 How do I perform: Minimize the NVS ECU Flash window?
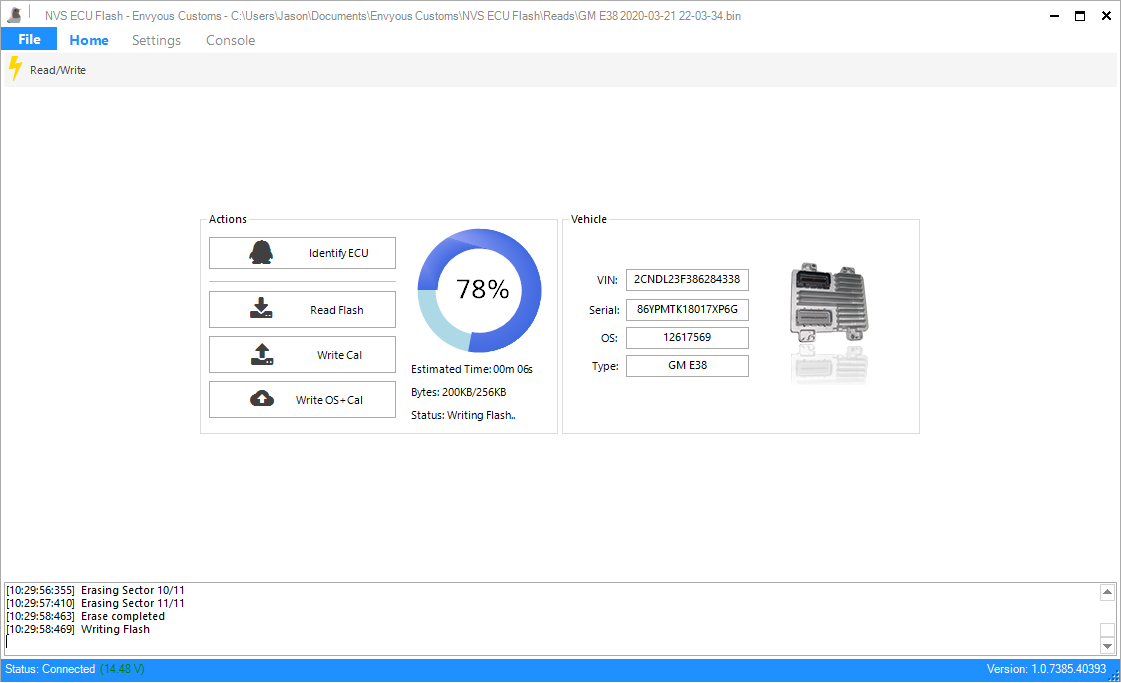(1054, 16)
